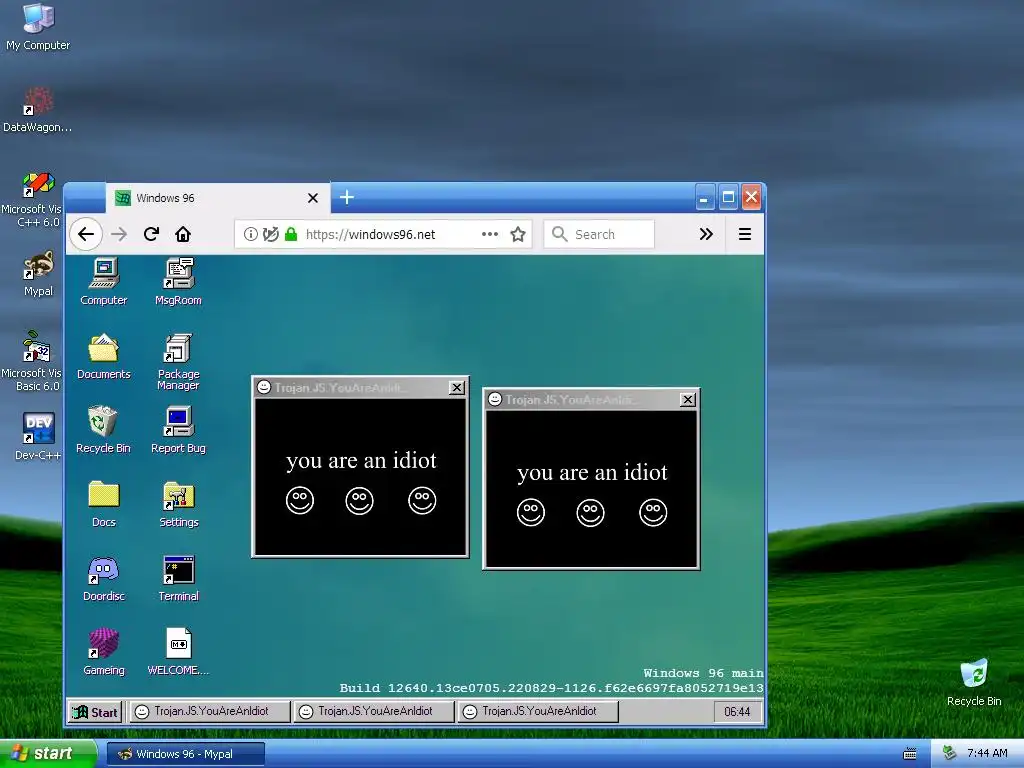Open a new tab with plus button
The image size is (1024, 768).
(347, 197)
